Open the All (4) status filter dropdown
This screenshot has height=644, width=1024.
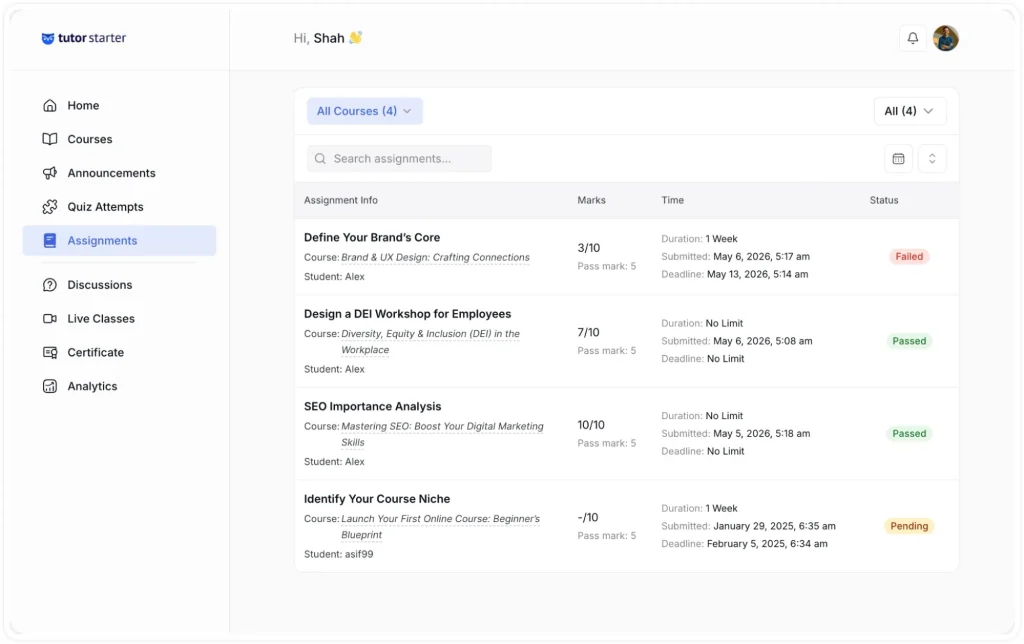point(909,111)
